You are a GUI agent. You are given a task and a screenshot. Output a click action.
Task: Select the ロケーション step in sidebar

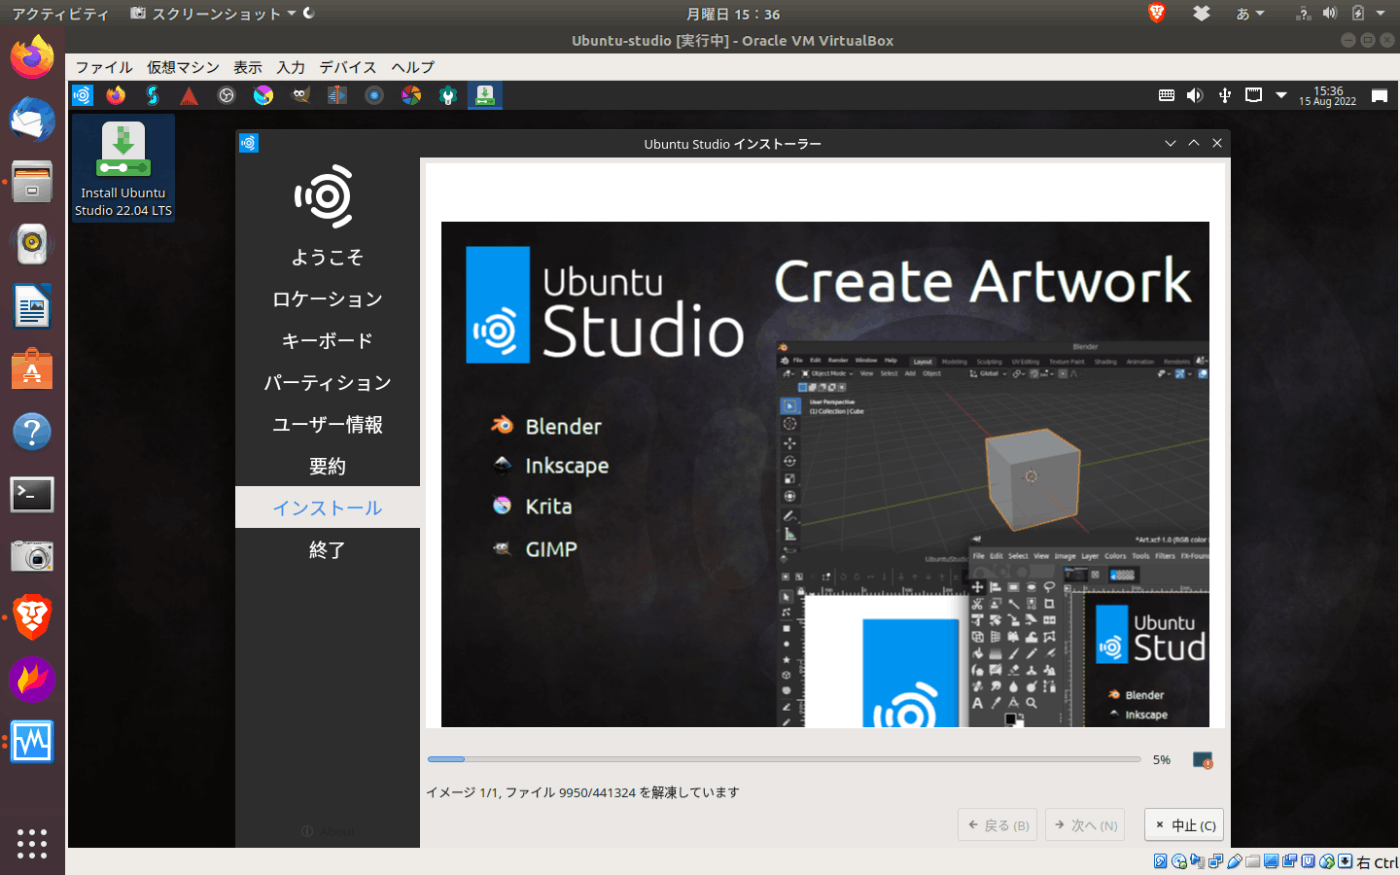(327, 299)
